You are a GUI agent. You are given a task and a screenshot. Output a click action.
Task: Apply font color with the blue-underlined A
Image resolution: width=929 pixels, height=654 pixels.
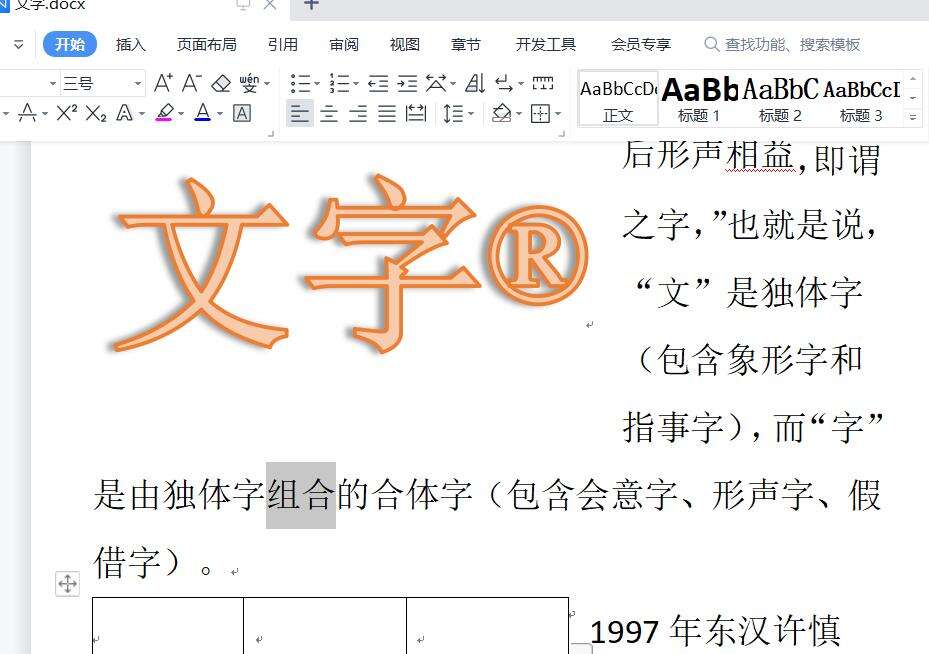(203, 113)
